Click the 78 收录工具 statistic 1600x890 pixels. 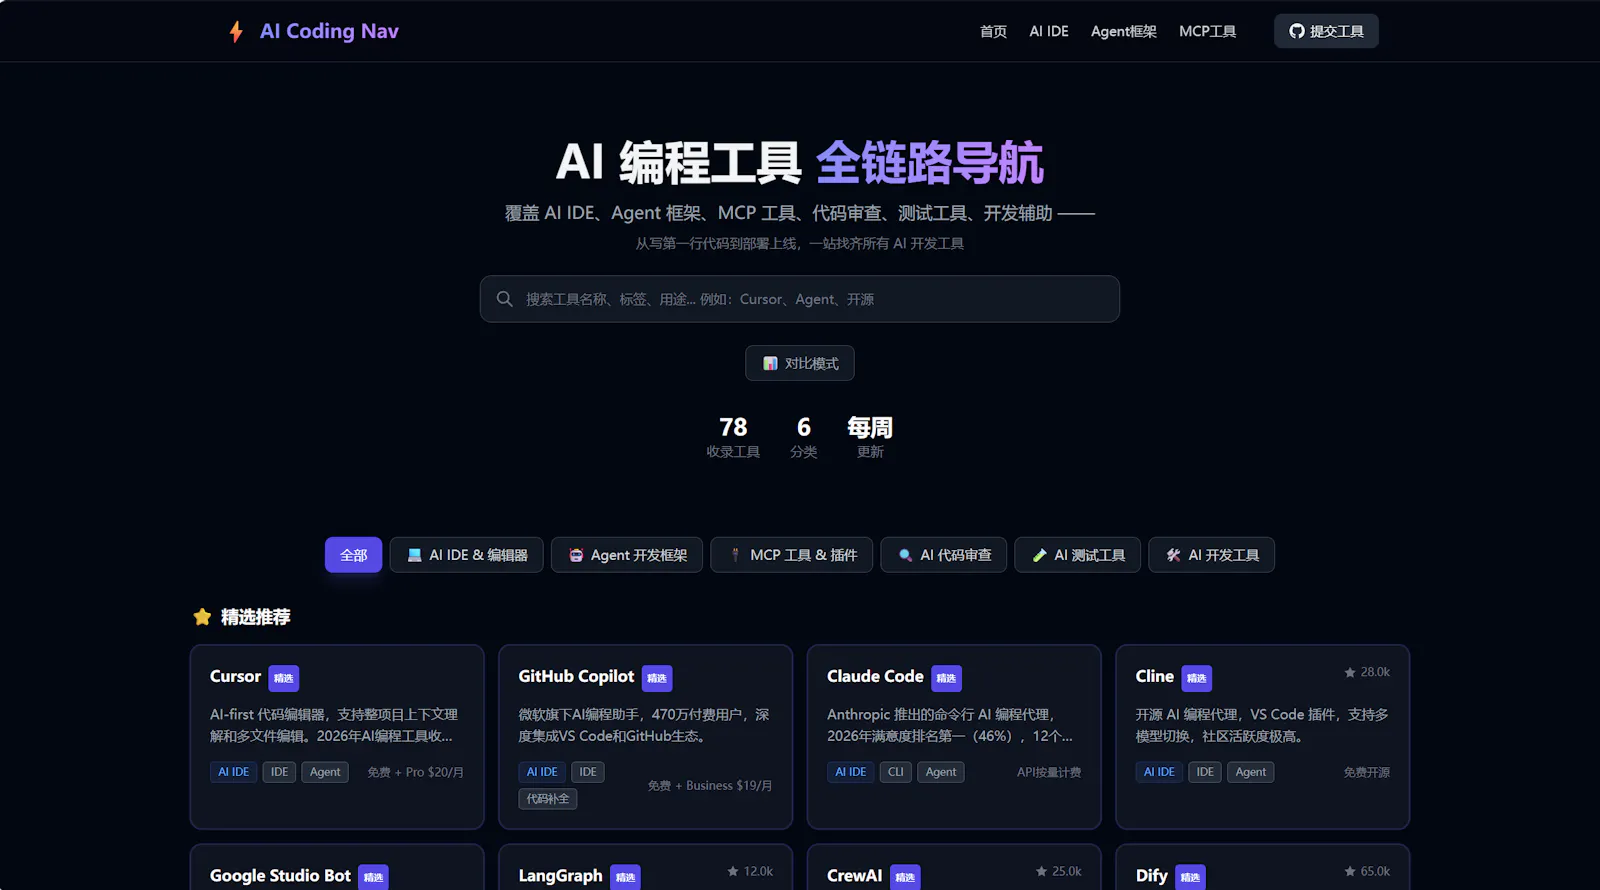[x=733, y=438]
